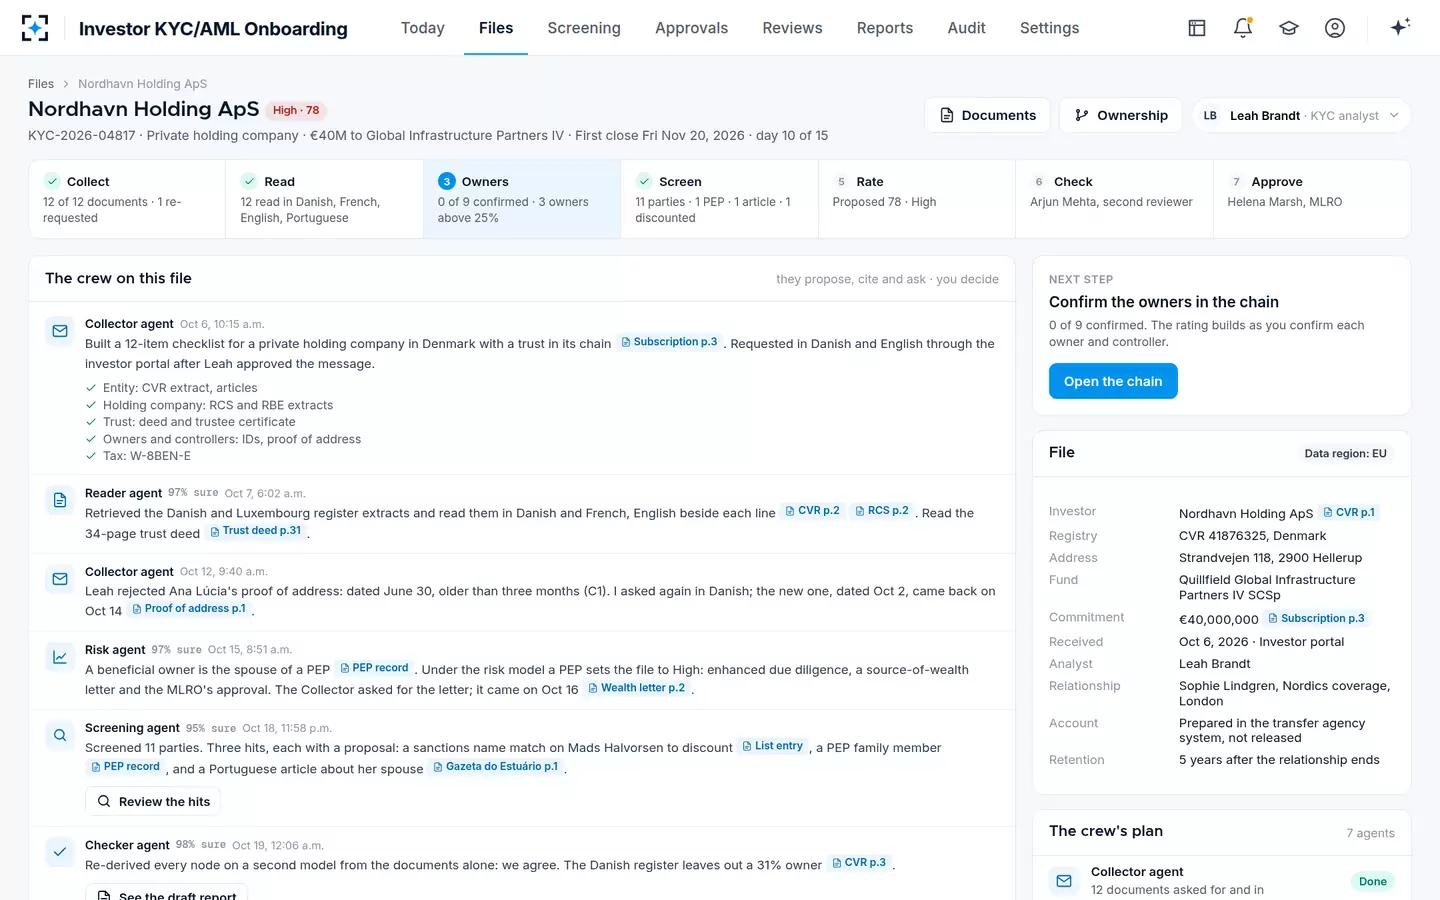Screen dimensions: 1440x900
Task: Go to Files breadcrumb link
Action: click(x=41, y=84)
